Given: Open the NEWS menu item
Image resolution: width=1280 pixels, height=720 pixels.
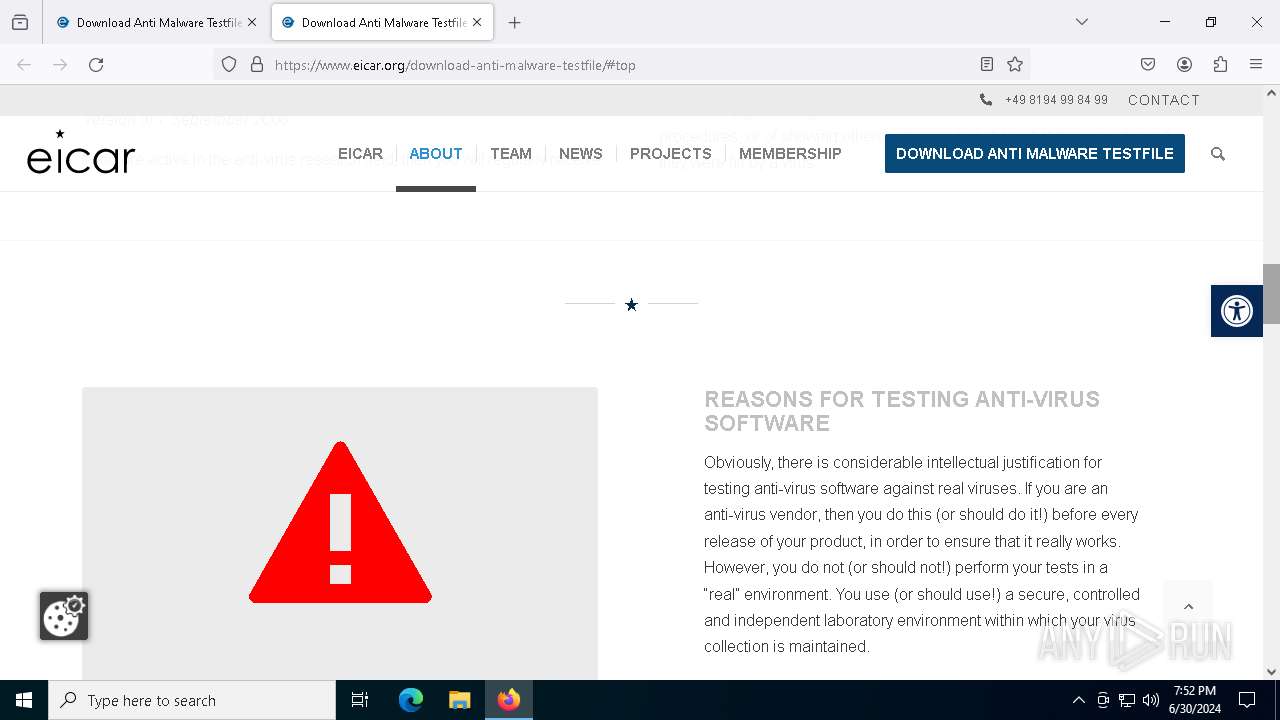Looking at the screenshot, I should [581, 154].
